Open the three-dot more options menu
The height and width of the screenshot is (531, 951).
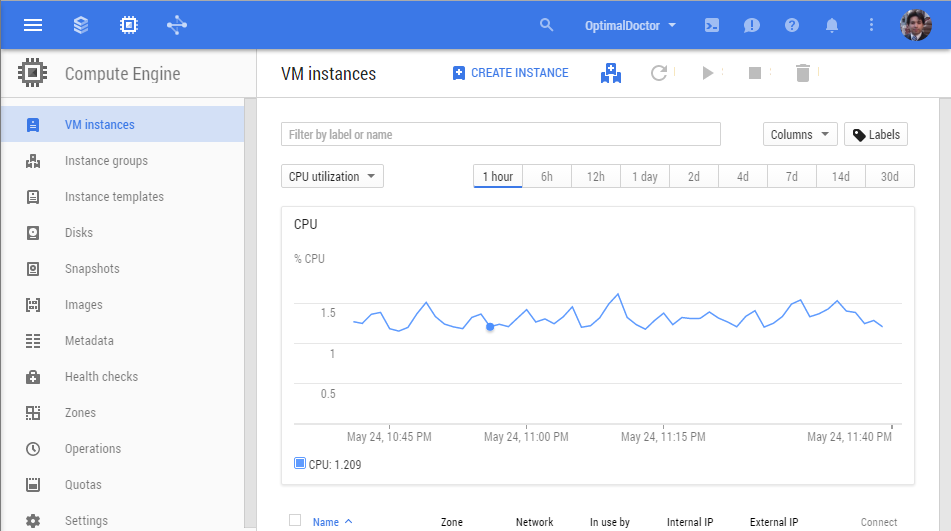(x=871, y=25)
